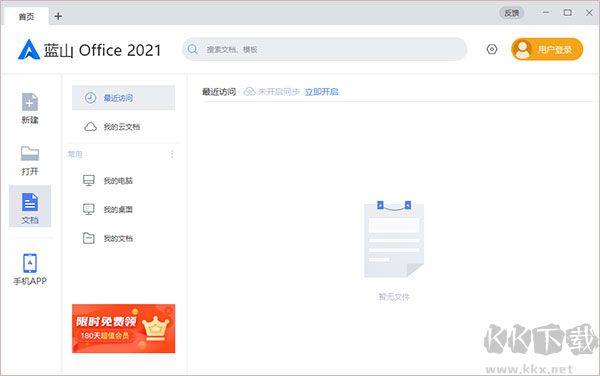Open the 常用 section more-options dots
600x376 pixels.
[172, 154]
